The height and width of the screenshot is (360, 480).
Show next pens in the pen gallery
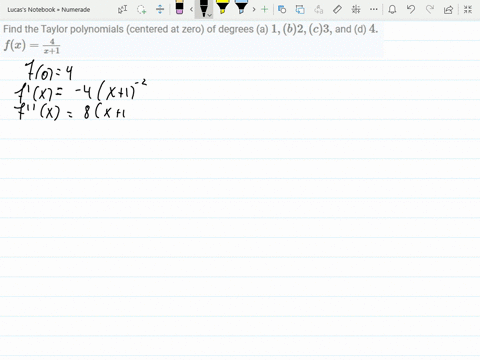coord(254,9)
